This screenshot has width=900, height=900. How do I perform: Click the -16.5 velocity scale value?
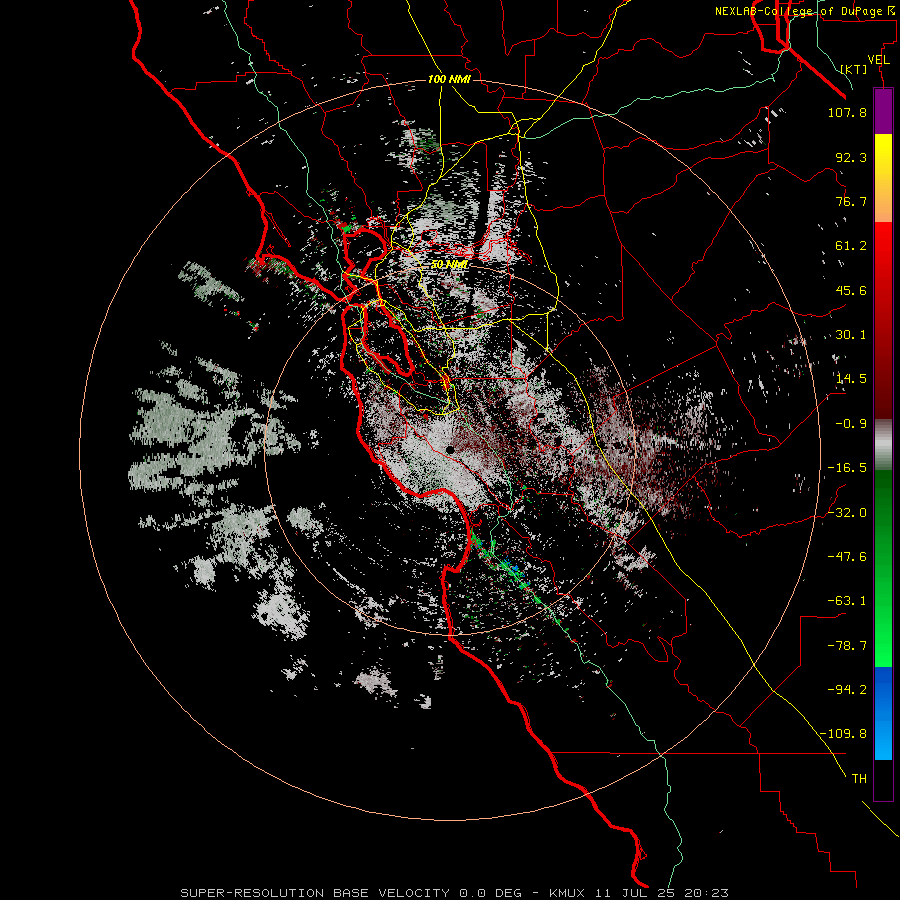pyautogui.click(x=847, y=468)
